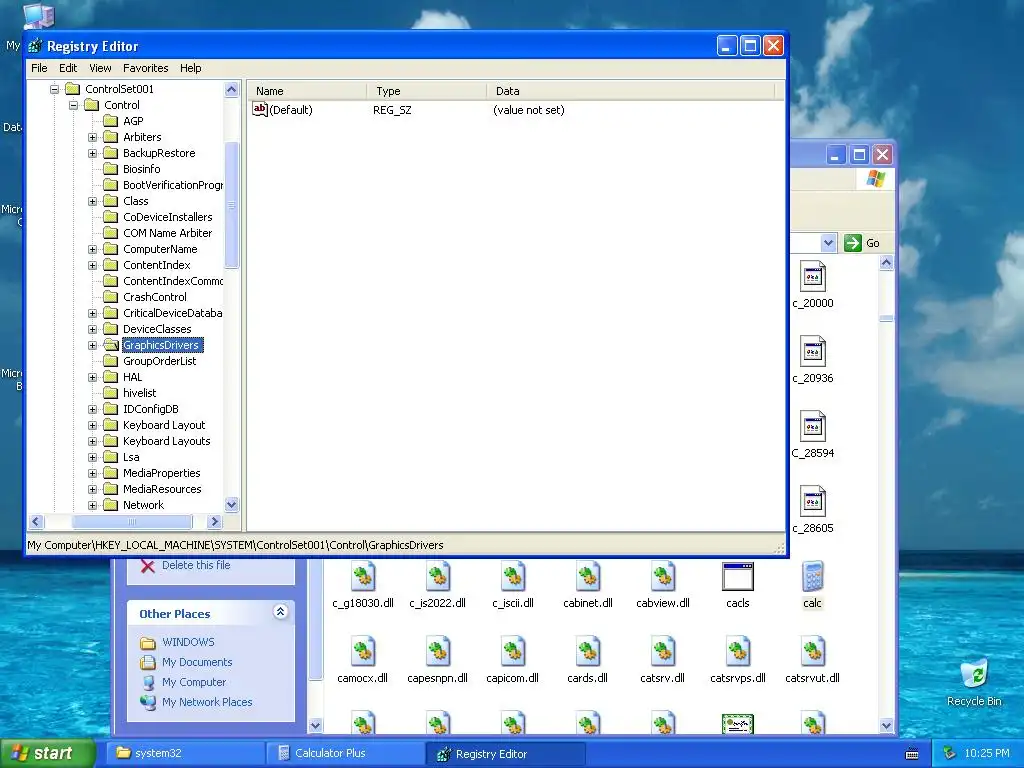Image resolution: width=1024 pixels, height=768 pixels.
Task: Open the File menu in Registry Editor
Action: [39, 68]
